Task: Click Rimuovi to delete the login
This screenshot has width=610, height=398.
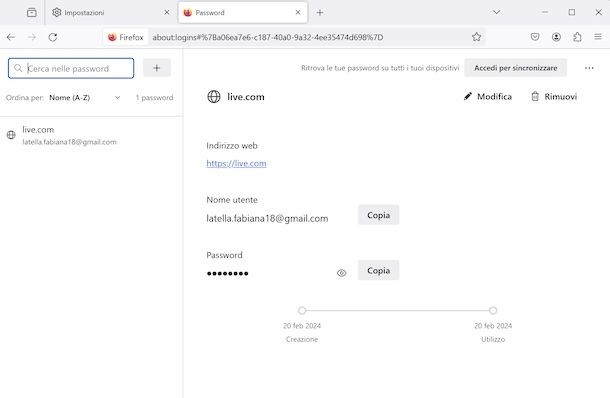Action: tap(554, 96)
